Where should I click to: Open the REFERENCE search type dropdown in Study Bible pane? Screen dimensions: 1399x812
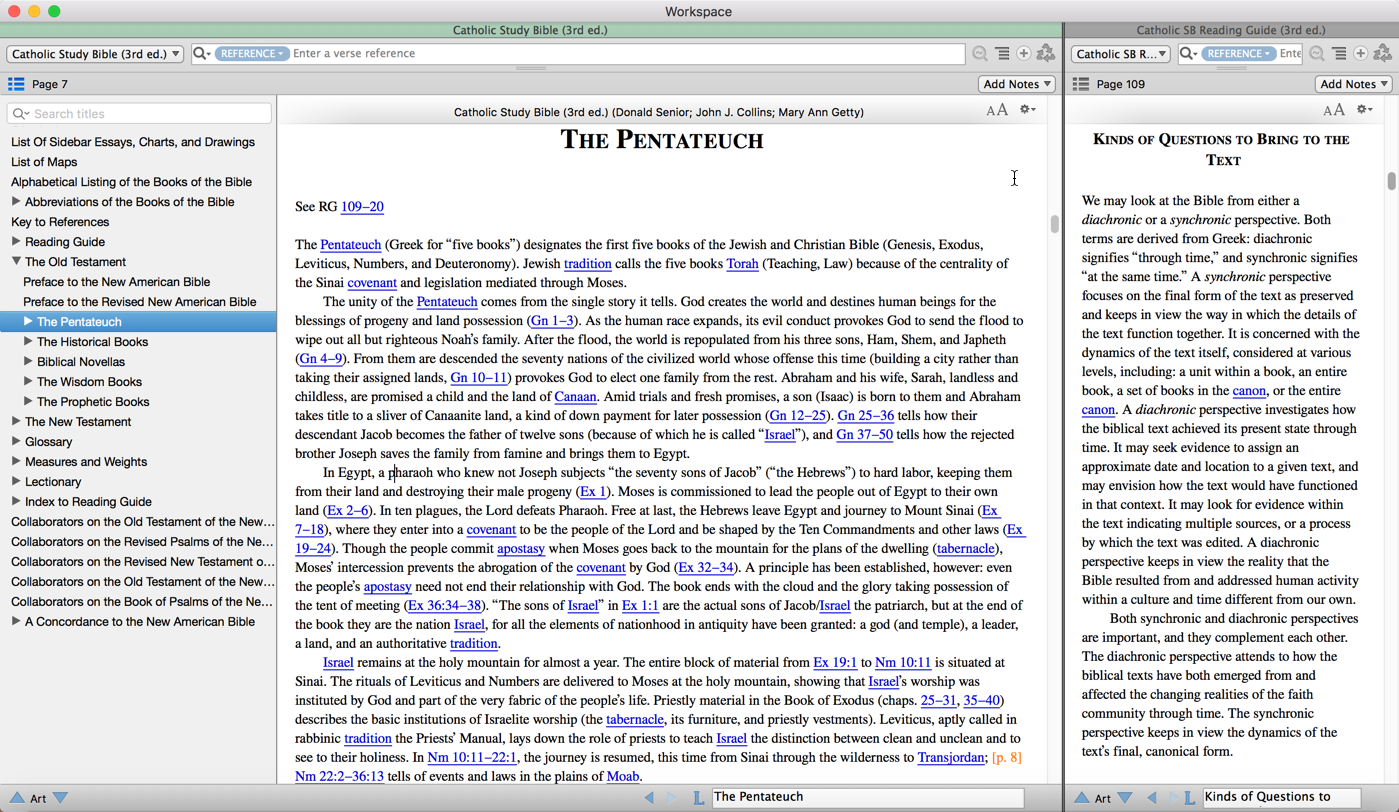coord(251,54)
